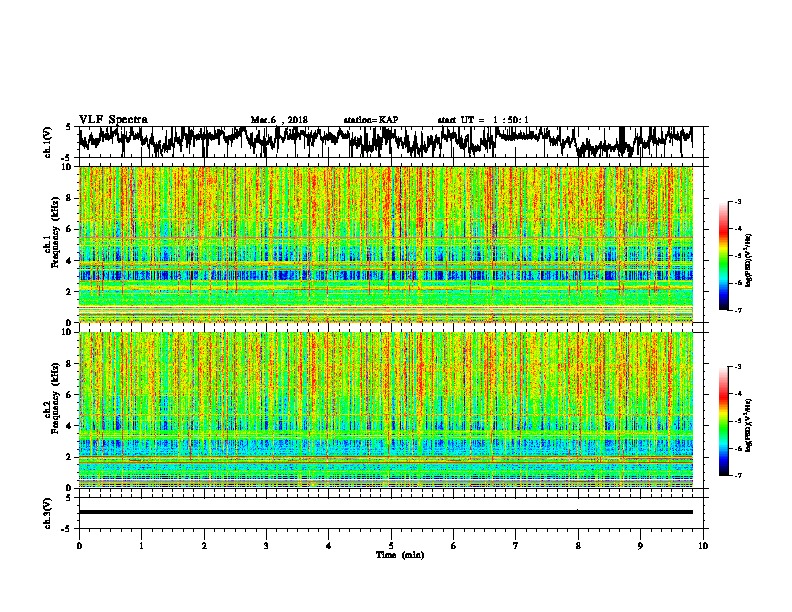Click the "-3" label on ch.1 colorbar

[737, 201]
